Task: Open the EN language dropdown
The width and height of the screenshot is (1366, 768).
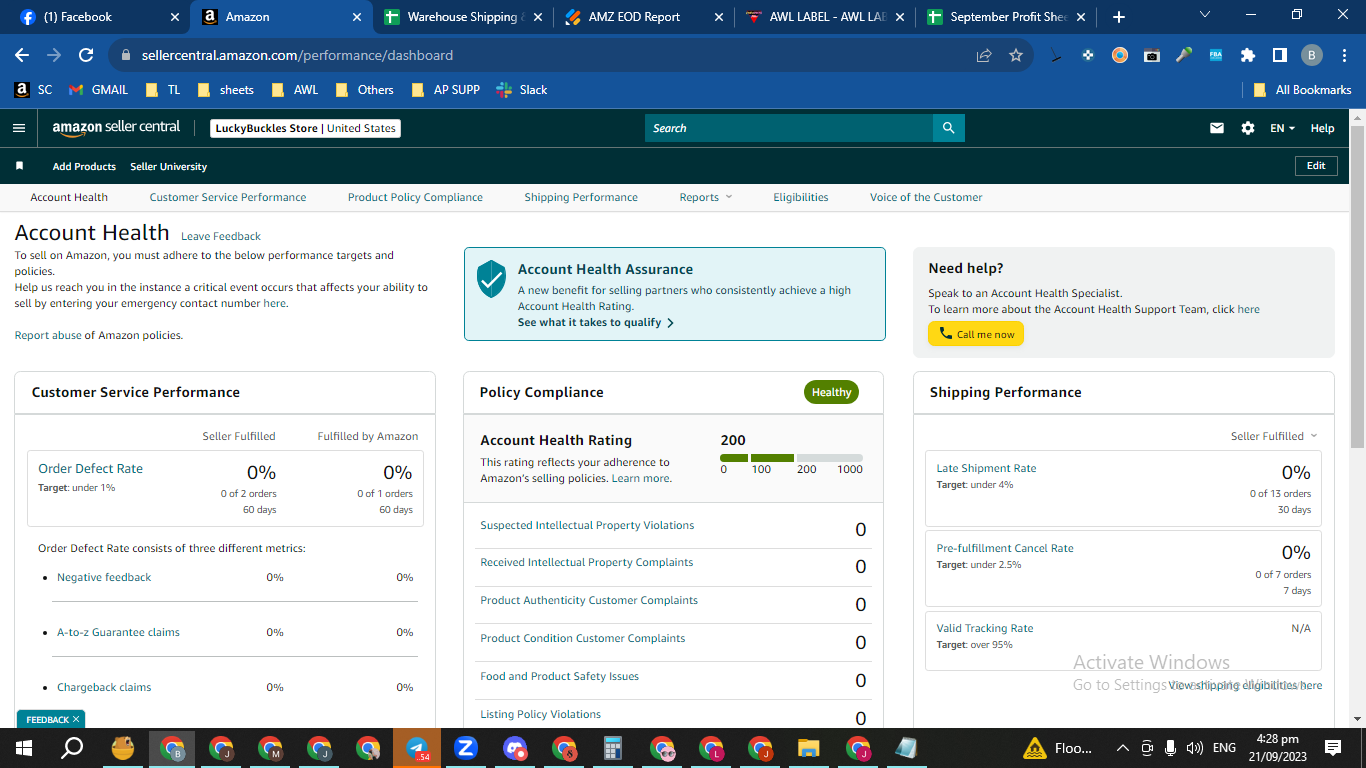Action: coord(1282,128)
